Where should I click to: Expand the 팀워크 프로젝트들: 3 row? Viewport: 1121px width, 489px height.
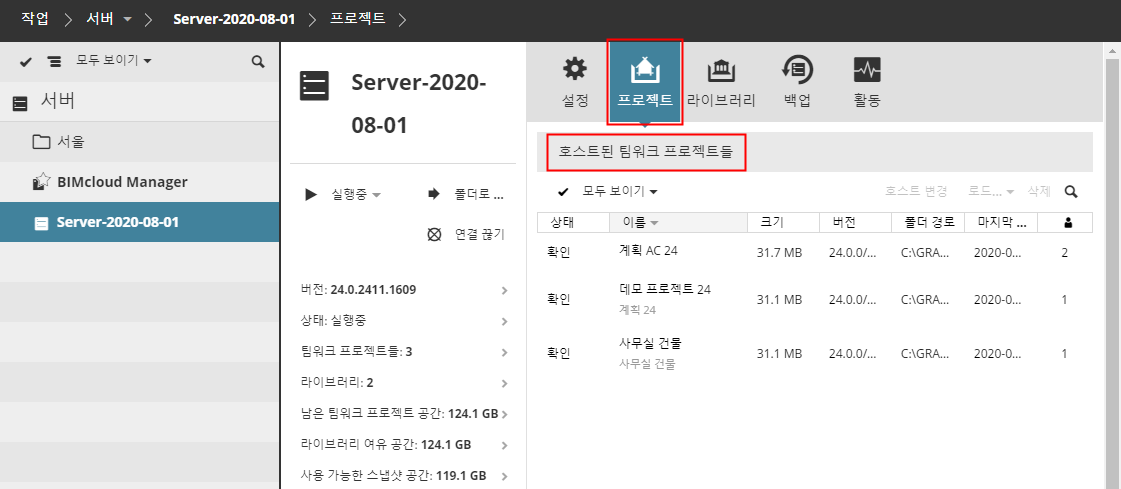click(x=405, y=352)
